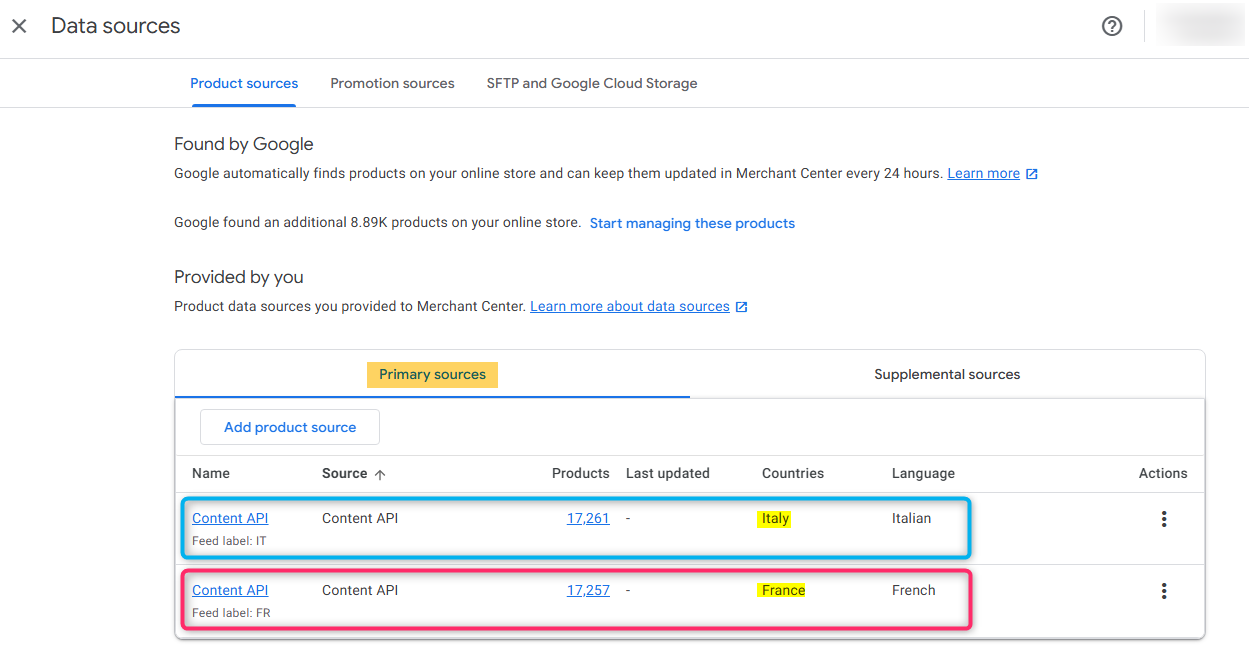Open SFTP and Google Cloud Storage tab
Viewport: 1249px width, 655px height.
click(x=592, y=83)
